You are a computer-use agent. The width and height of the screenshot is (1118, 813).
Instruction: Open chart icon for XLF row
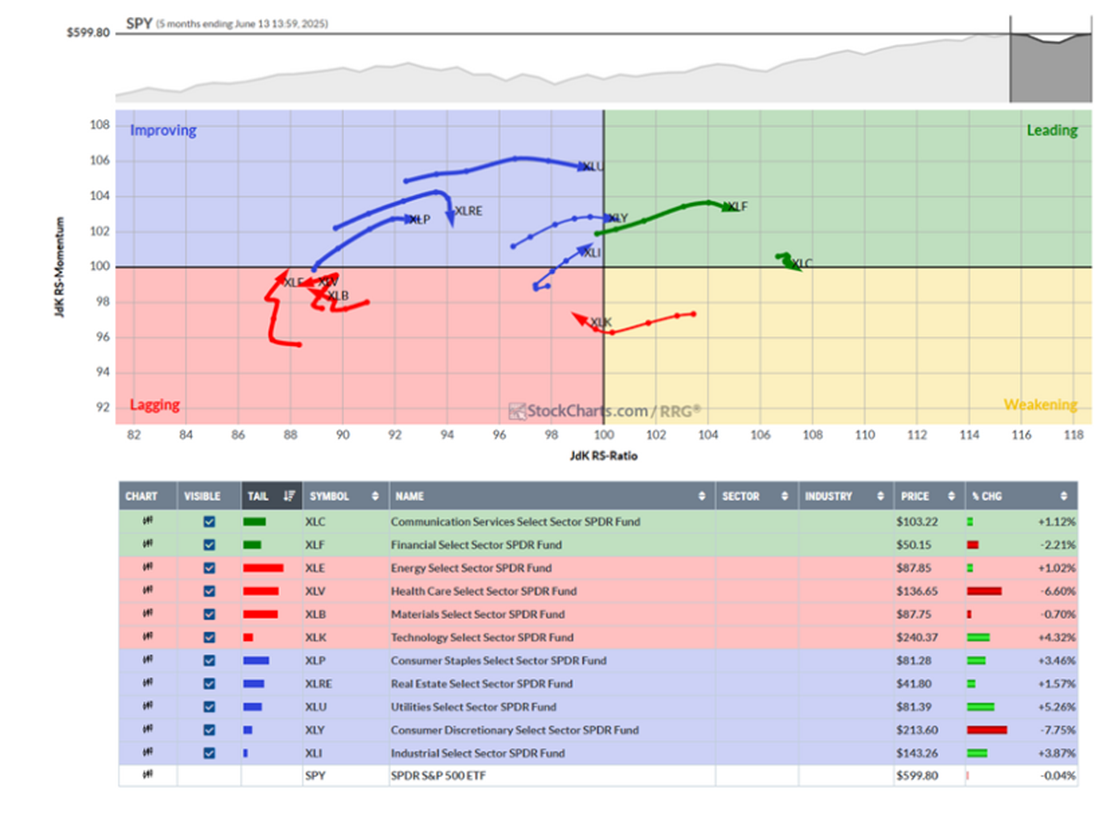pyautogui.click(x=148, y=545)
